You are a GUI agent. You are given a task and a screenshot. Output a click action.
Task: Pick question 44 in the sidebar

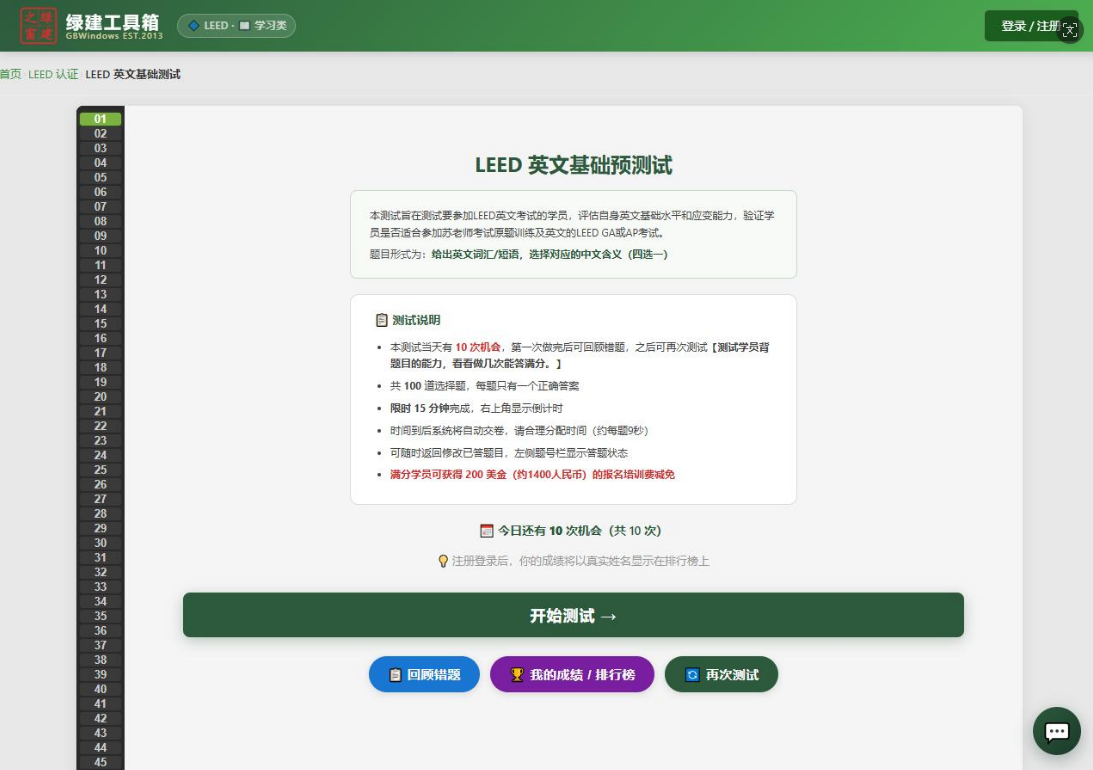tap(100, 748)
